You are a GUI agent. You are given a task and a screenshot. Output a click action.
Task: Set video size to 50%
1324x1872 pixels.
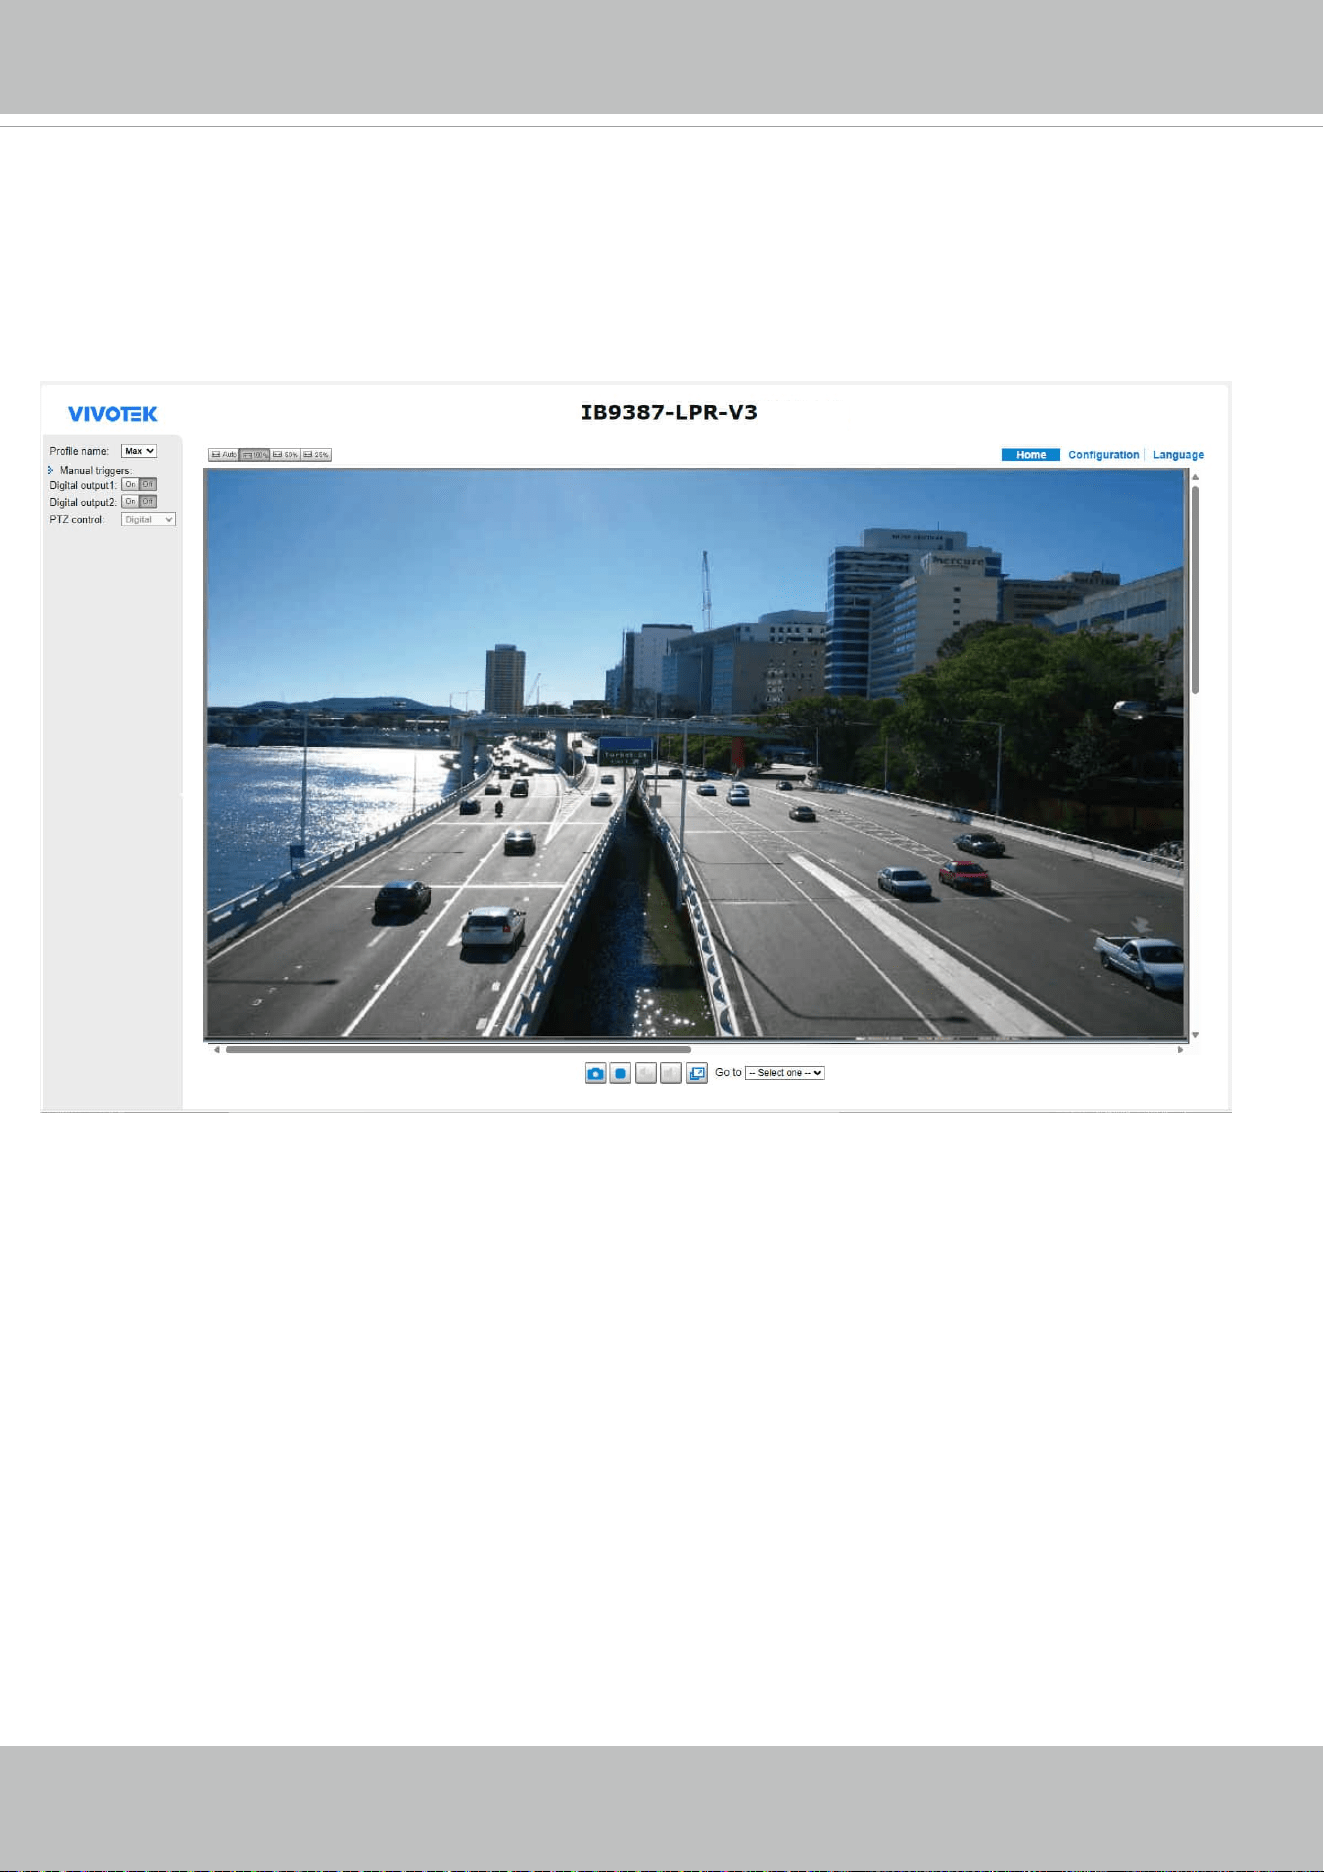[285, 455]
